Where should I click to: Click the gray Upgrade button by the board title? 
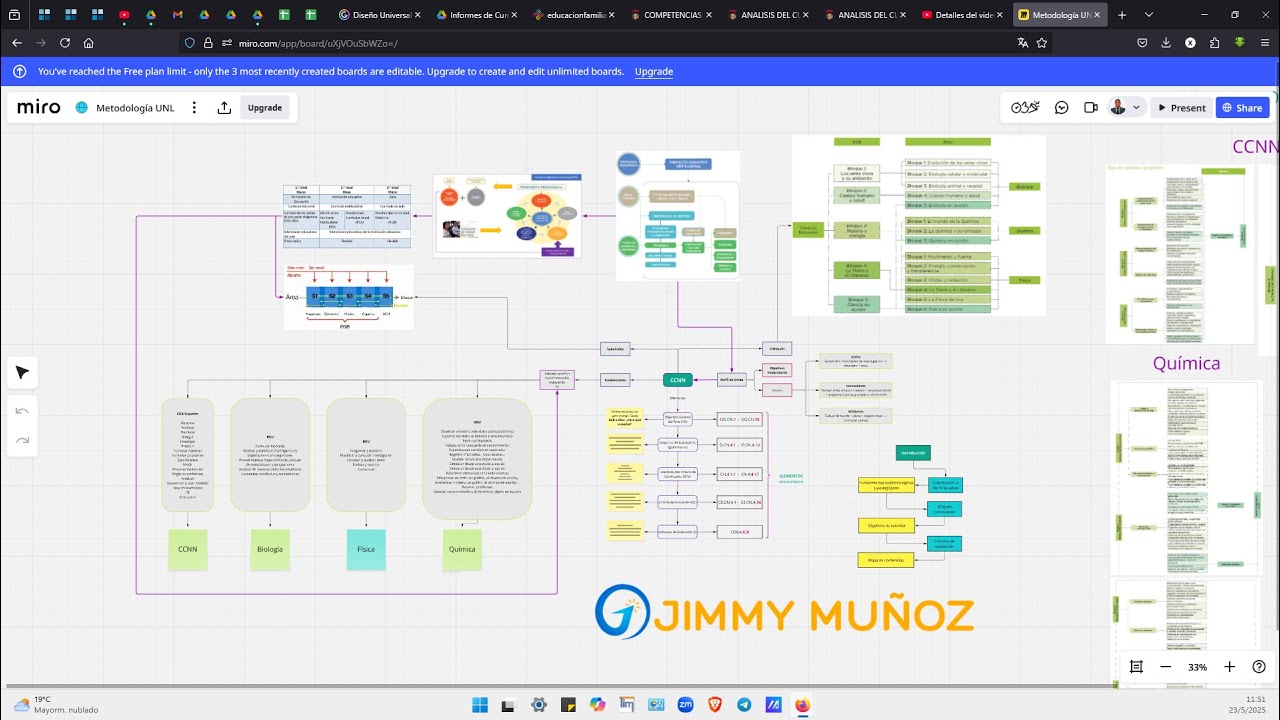point(265,108)
